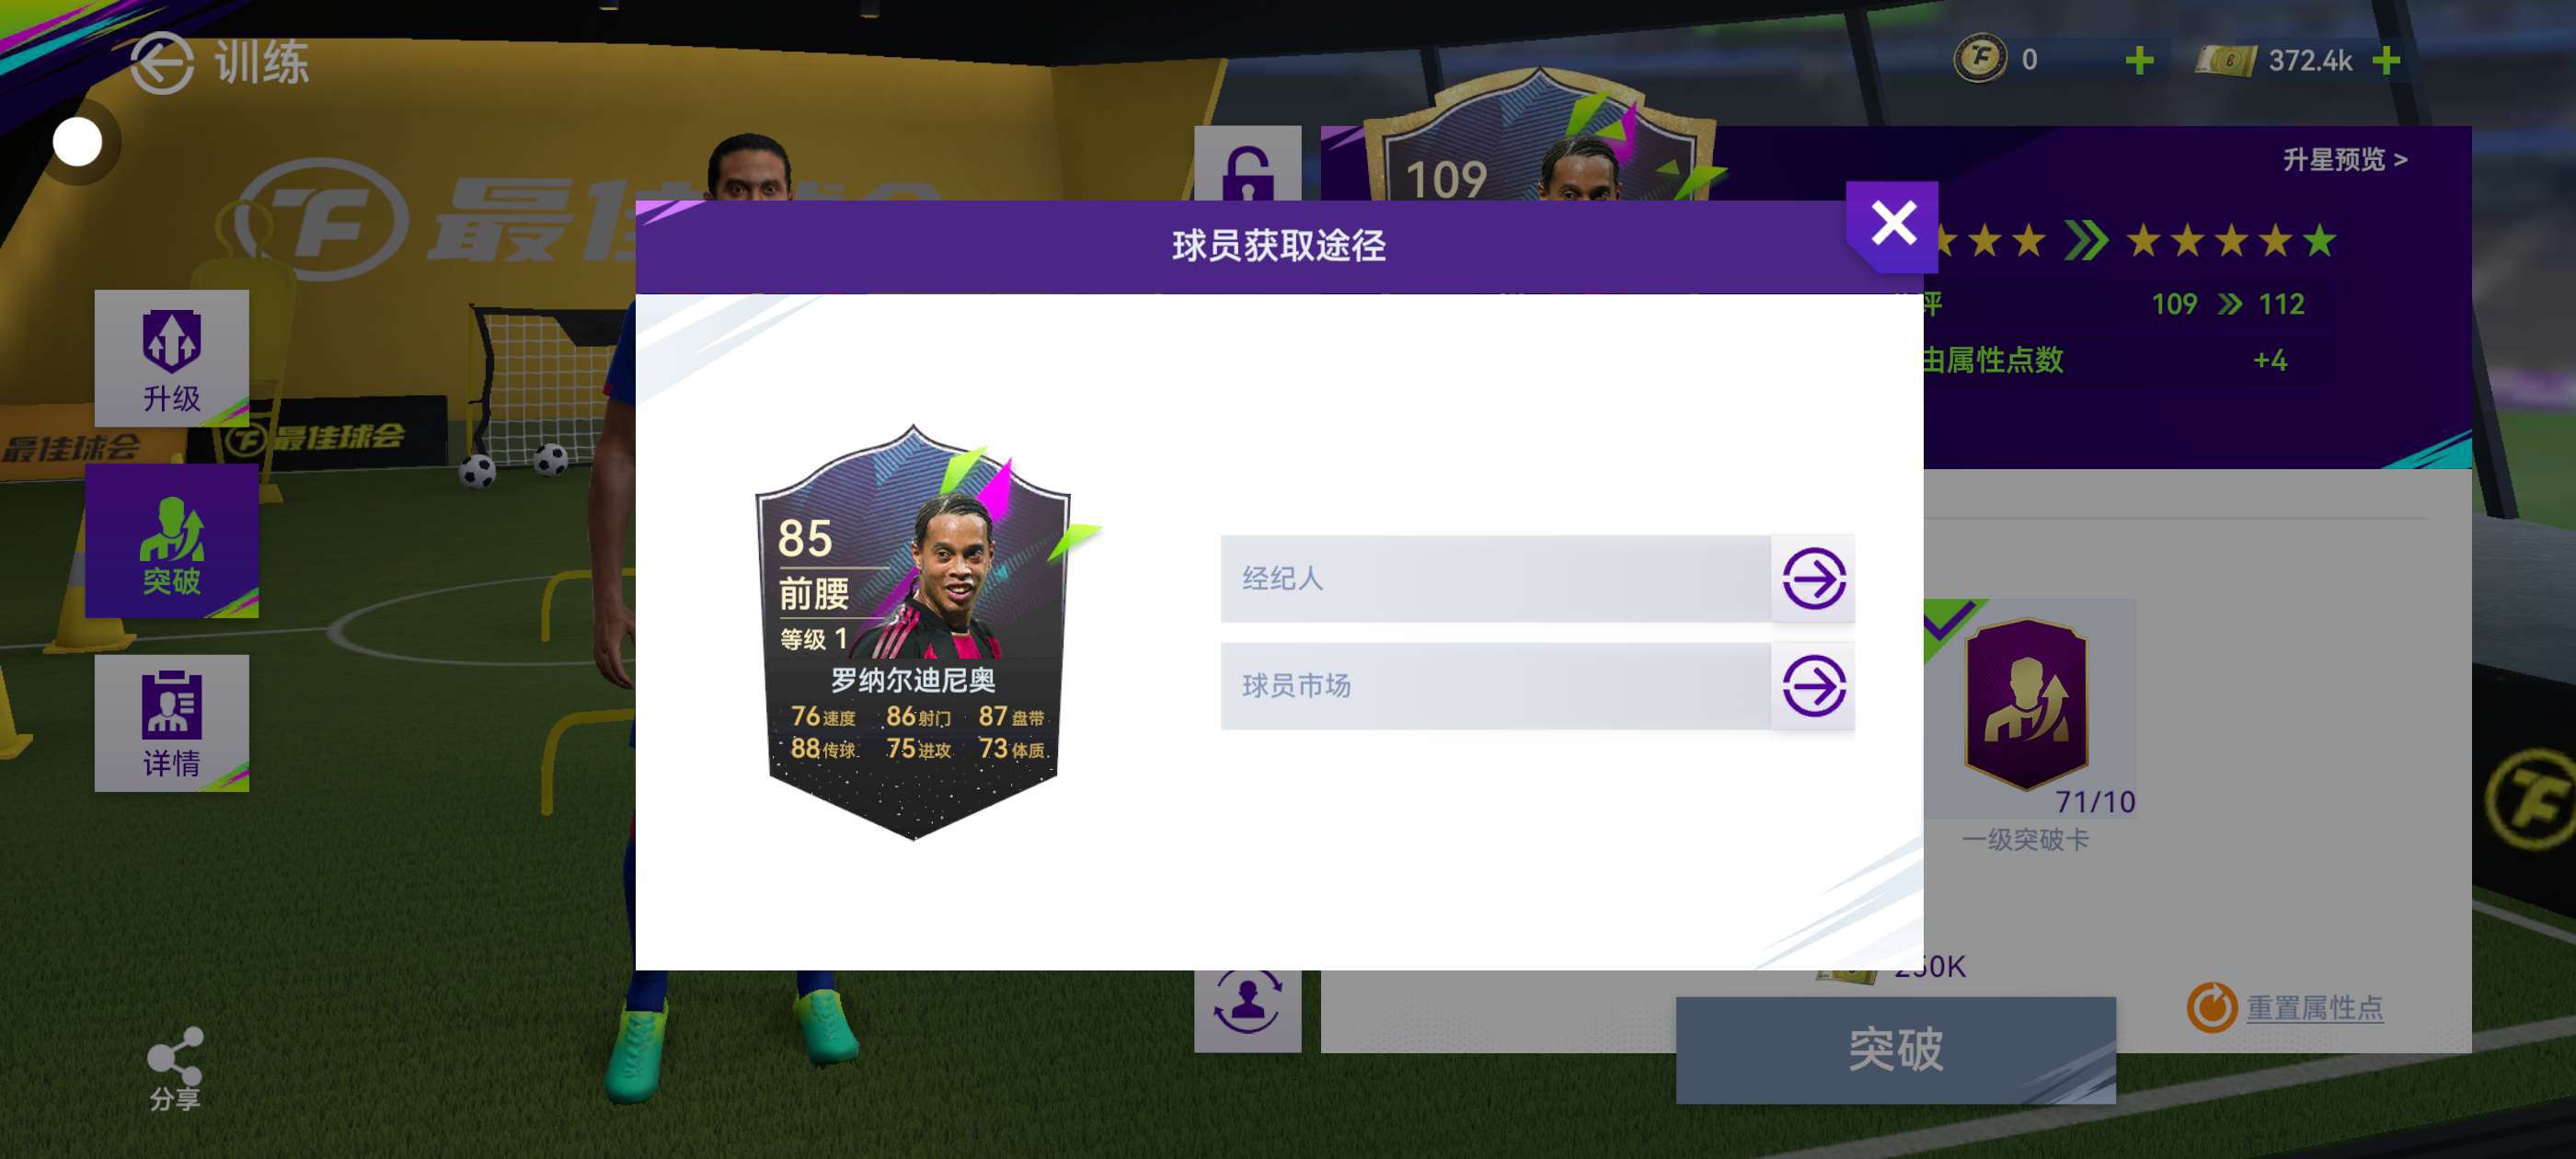The image size is (2576, 1159).
Task: Add cash with green plus icon
Action: point(2386,61)
